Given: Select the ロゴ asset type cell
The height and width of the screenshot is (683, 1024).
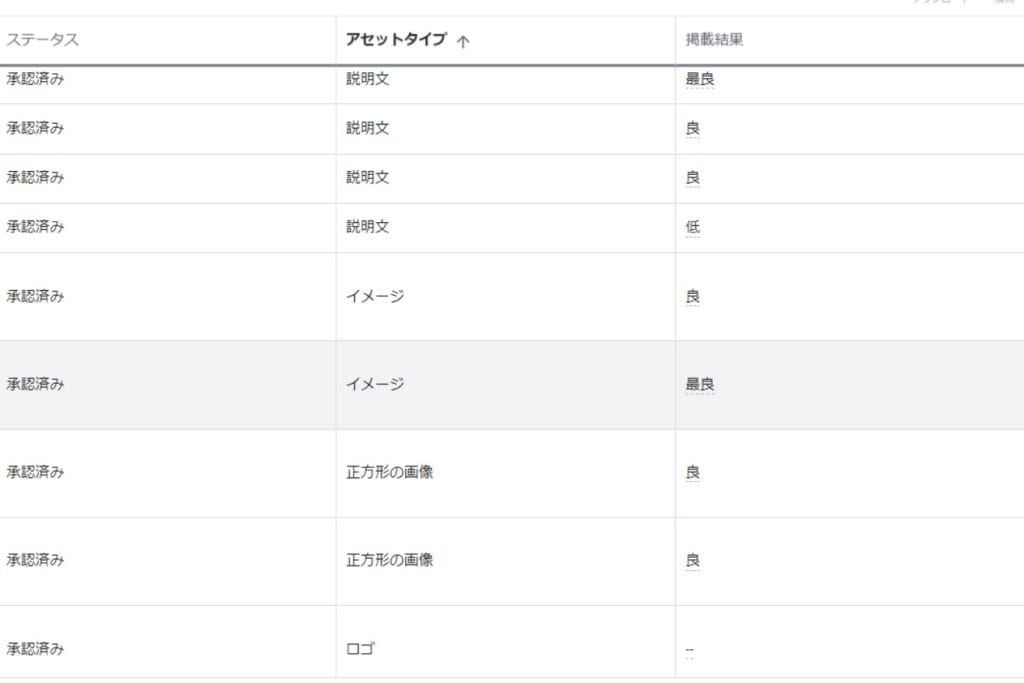Looking at the screenshot, I should point(360,649).
